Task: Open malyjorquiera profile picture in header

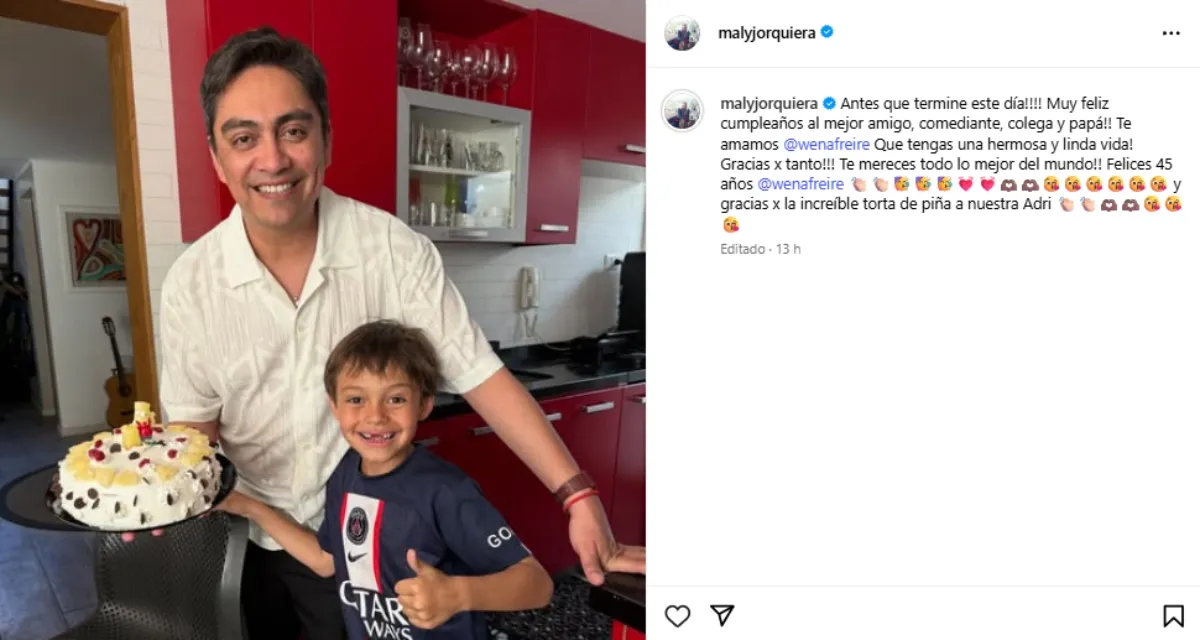Action: point(682,33)
